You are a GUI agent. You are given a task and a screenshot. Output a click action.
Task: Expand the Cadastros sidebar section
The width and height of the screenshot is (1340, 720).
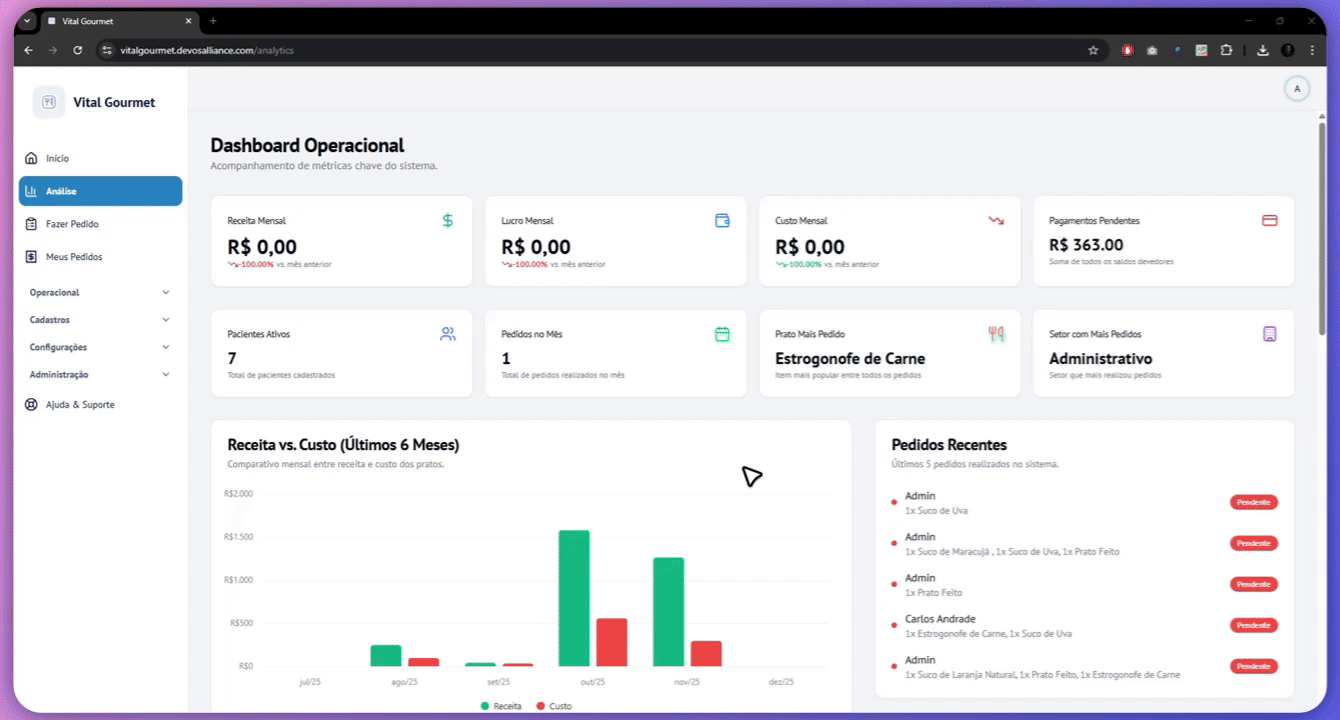click(x=100, y=320)
